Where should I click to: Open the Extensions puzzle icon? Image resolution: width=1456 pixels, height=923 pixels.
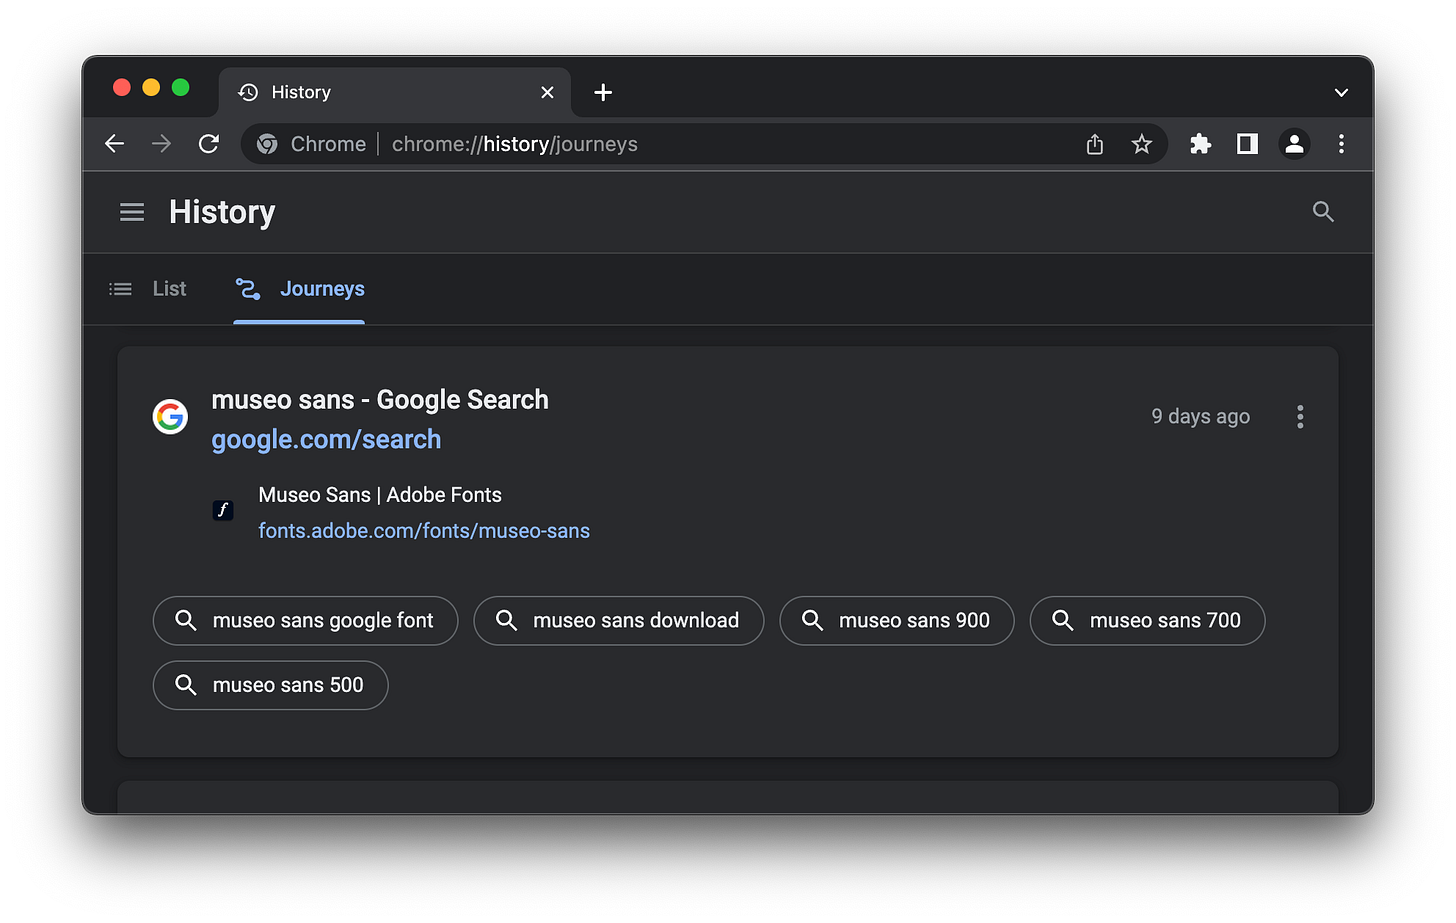(1201, 144)
